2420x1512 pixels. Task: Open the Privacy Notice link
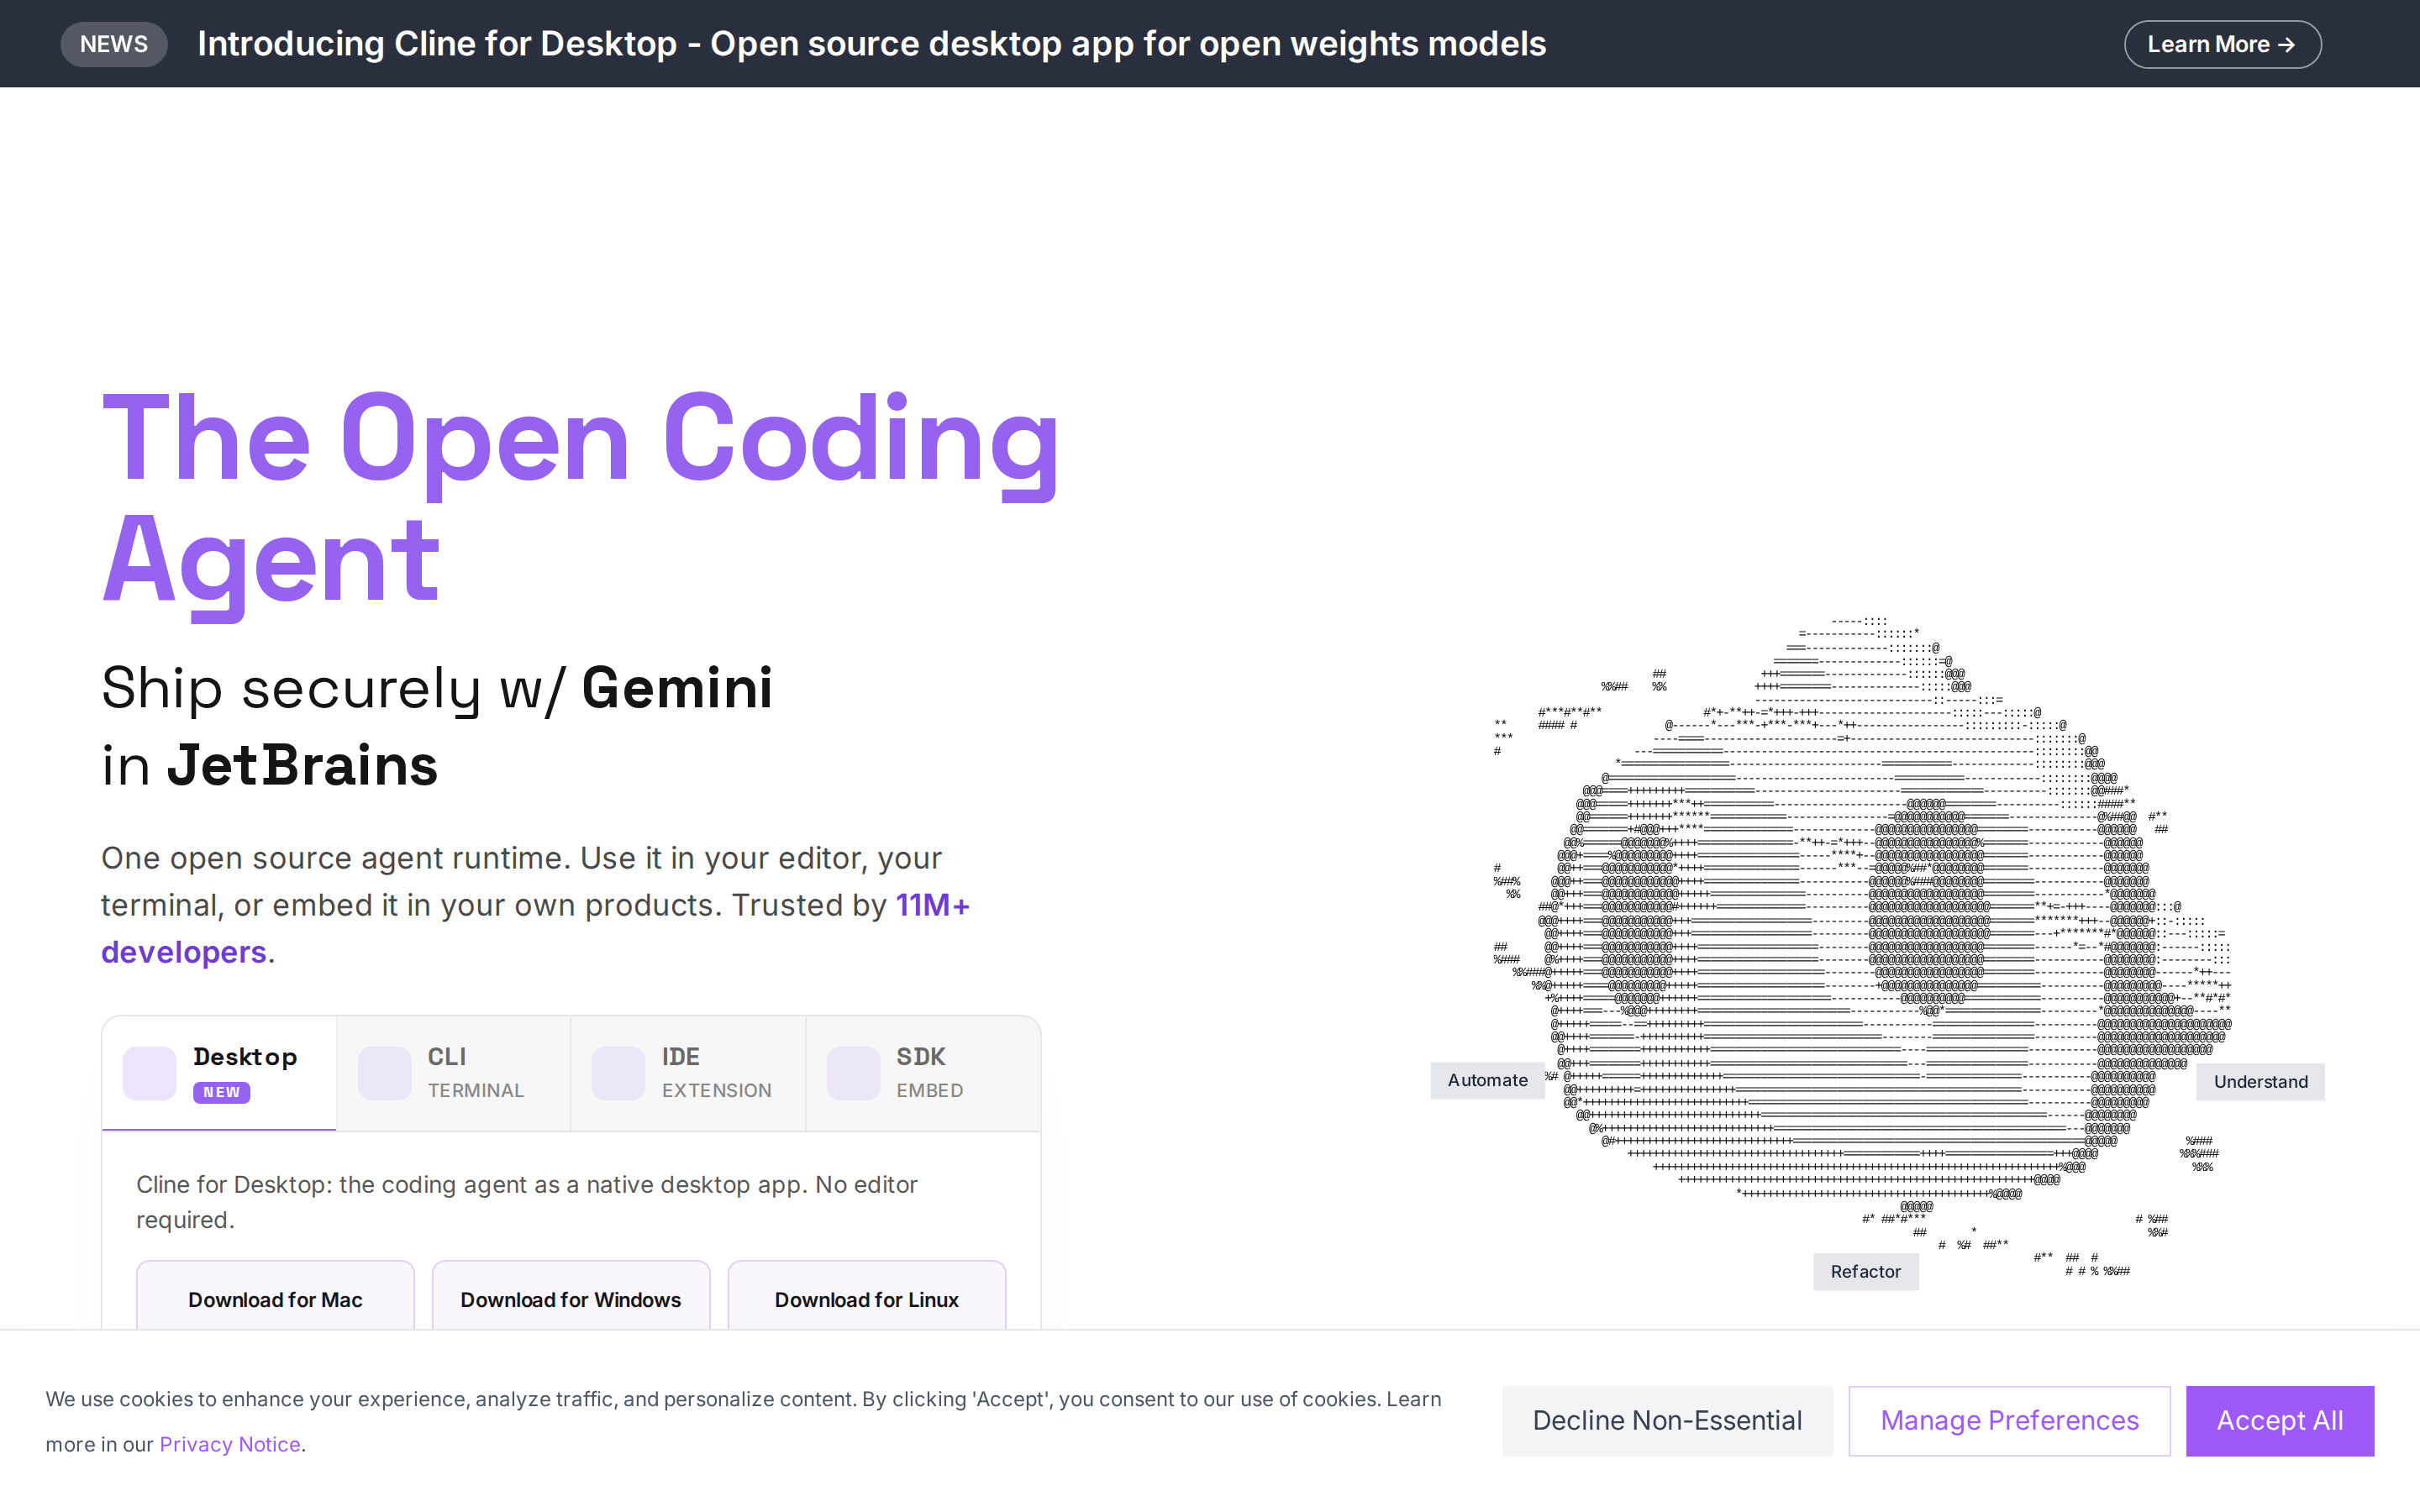coord(230,1444)
